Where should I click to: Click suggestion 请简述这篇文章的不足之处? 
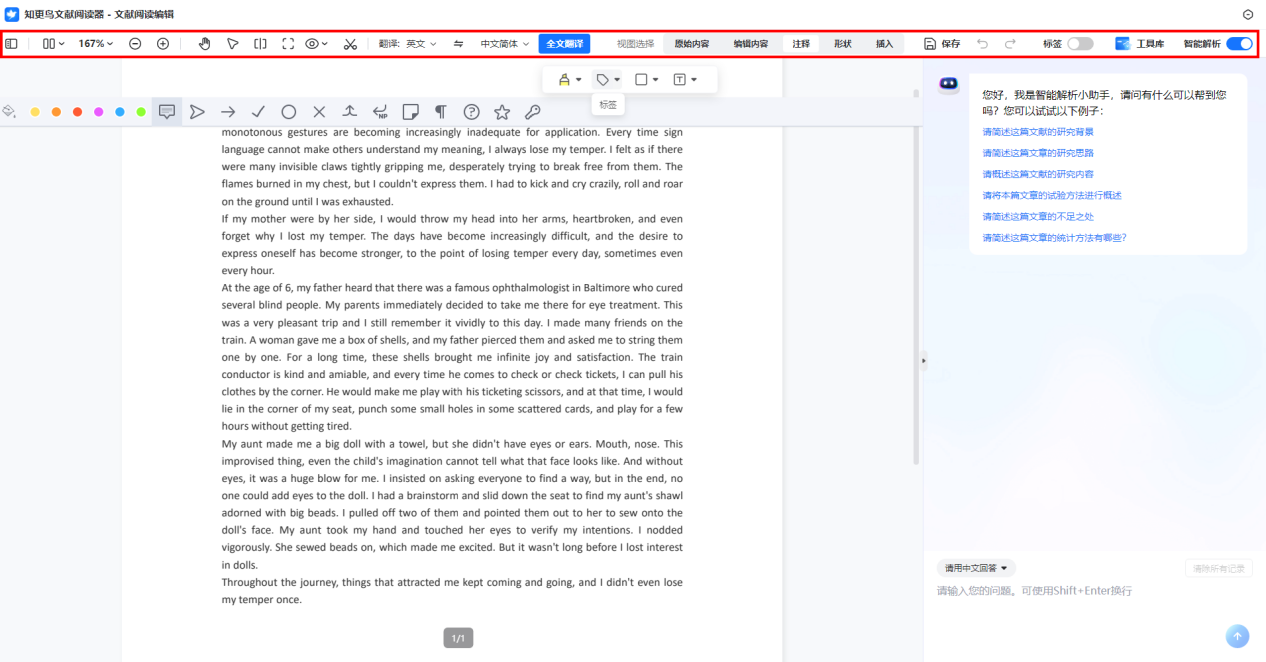tap(1038, 216)
